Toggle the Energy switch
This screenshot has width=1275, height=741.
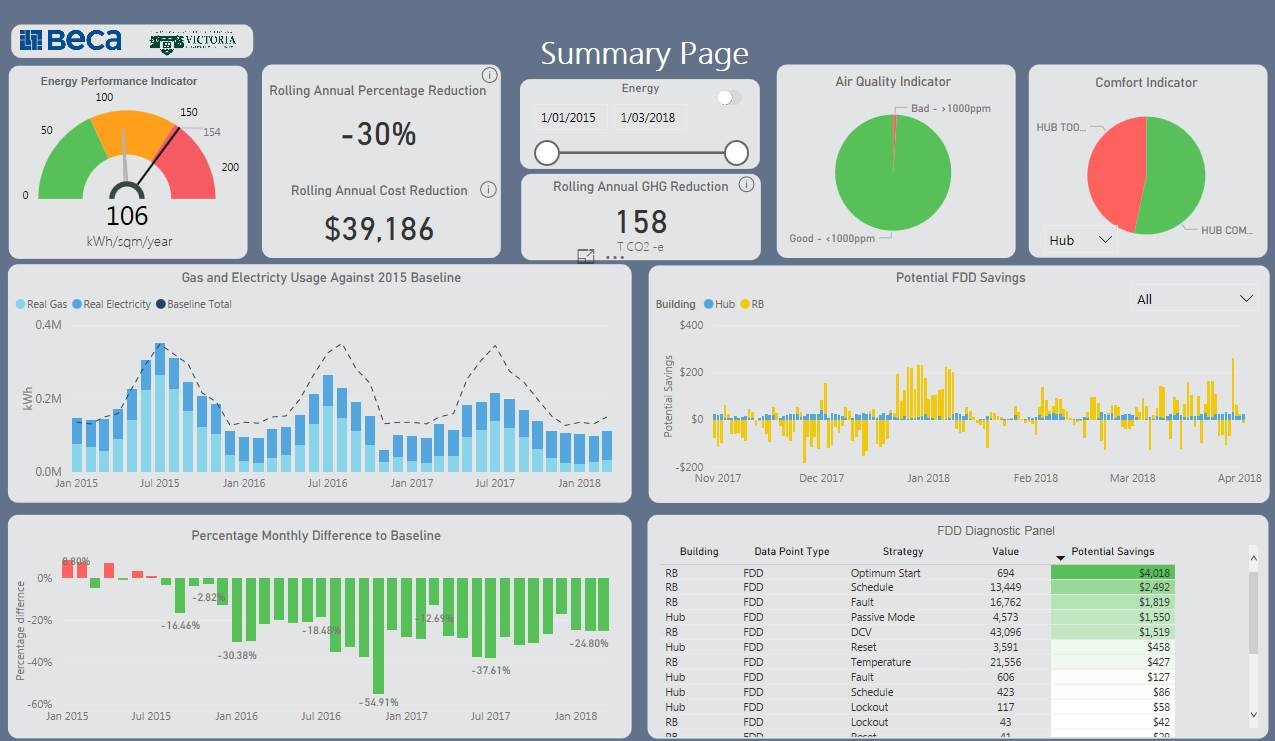(729, 97)
